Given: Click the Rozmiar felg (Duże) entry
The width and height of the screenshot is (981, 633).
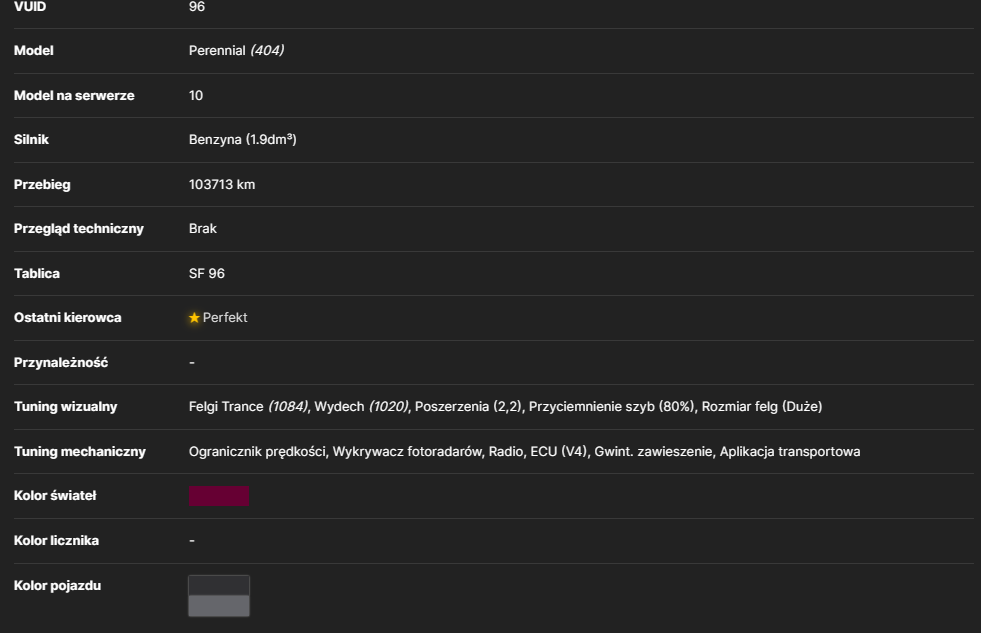Looking at the screenshot, I should pyautogui.click(x=761, y=407).
